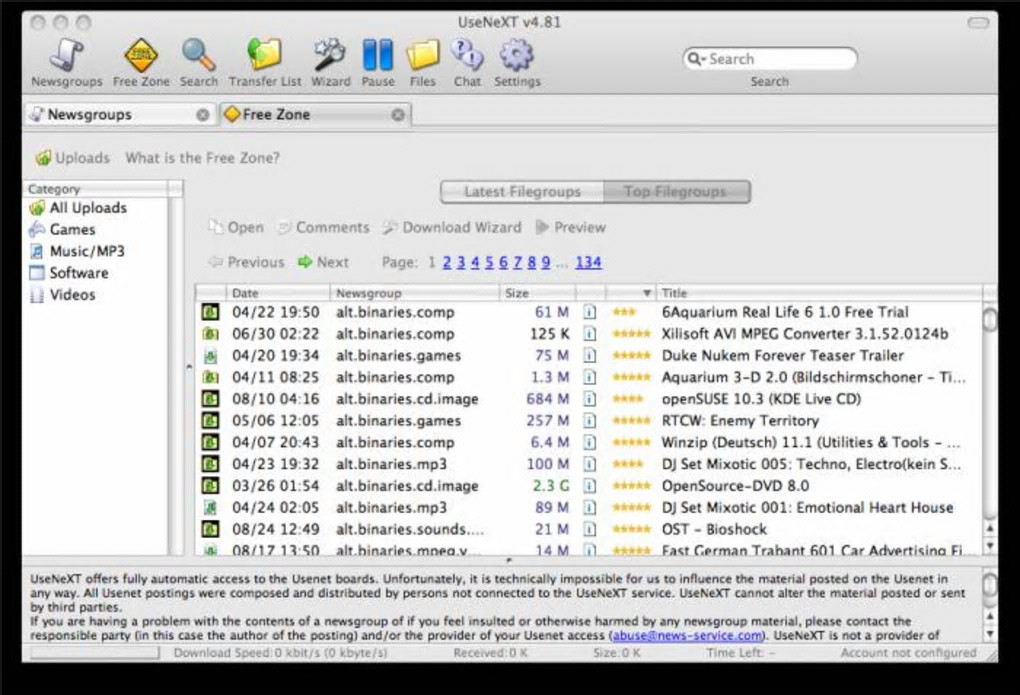The height and width of the screenshot is (695, 1020).
Task: Click into the Search input field
Action: (770, 59)
